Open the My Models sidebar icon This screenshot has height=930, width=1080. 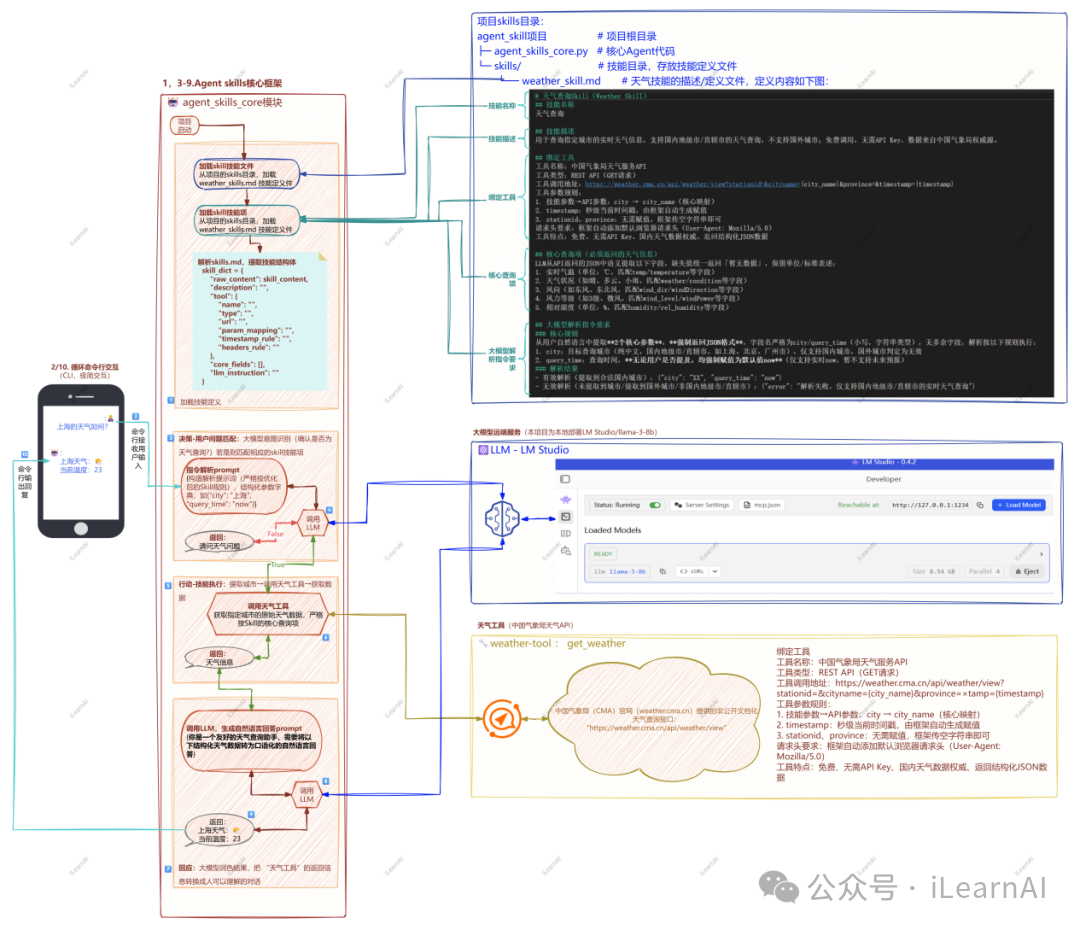(x=565, y=533)
